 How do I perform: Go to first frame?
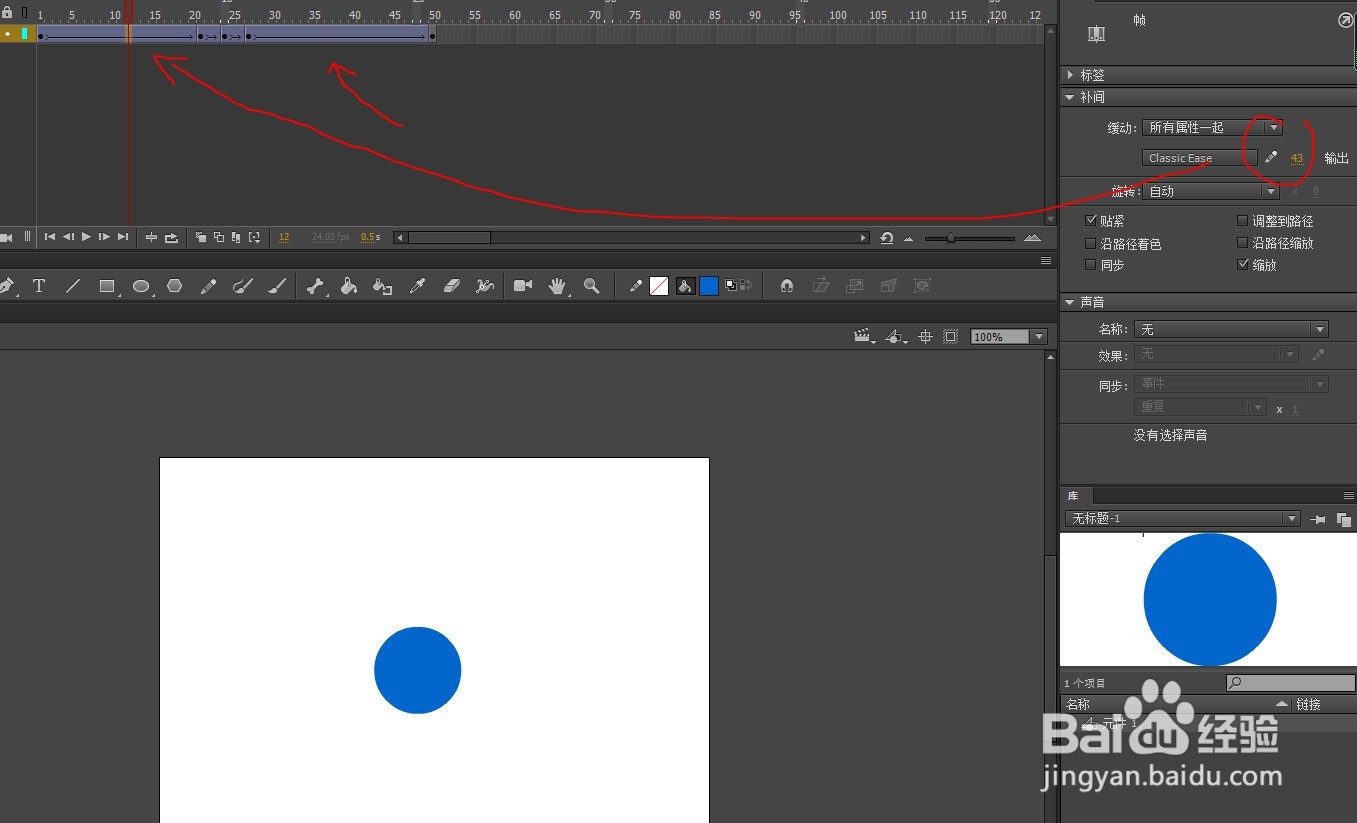tap(49, 237)
